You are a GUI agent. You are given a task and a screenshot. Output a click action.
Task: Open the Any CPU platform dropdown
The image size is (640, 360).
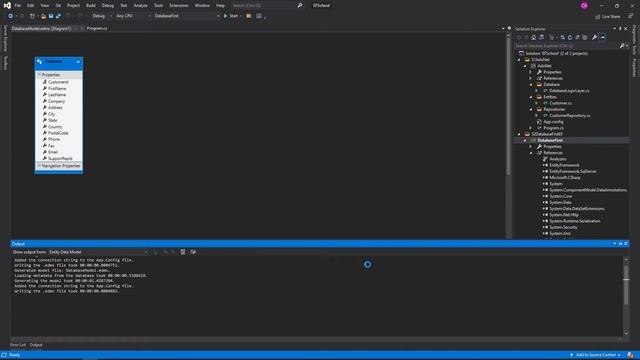pyautogui.click(x=133, y=16)
